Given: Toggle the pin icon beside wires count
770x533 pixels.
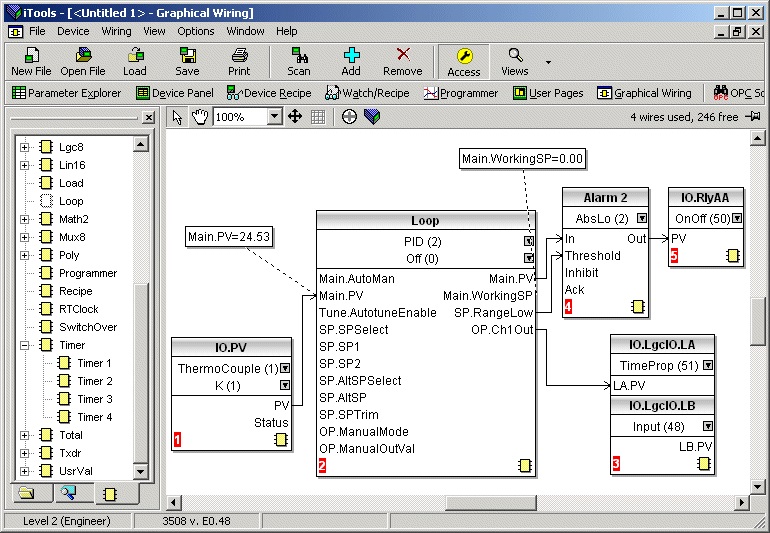Looking at the screenshot, I should 753,117.
